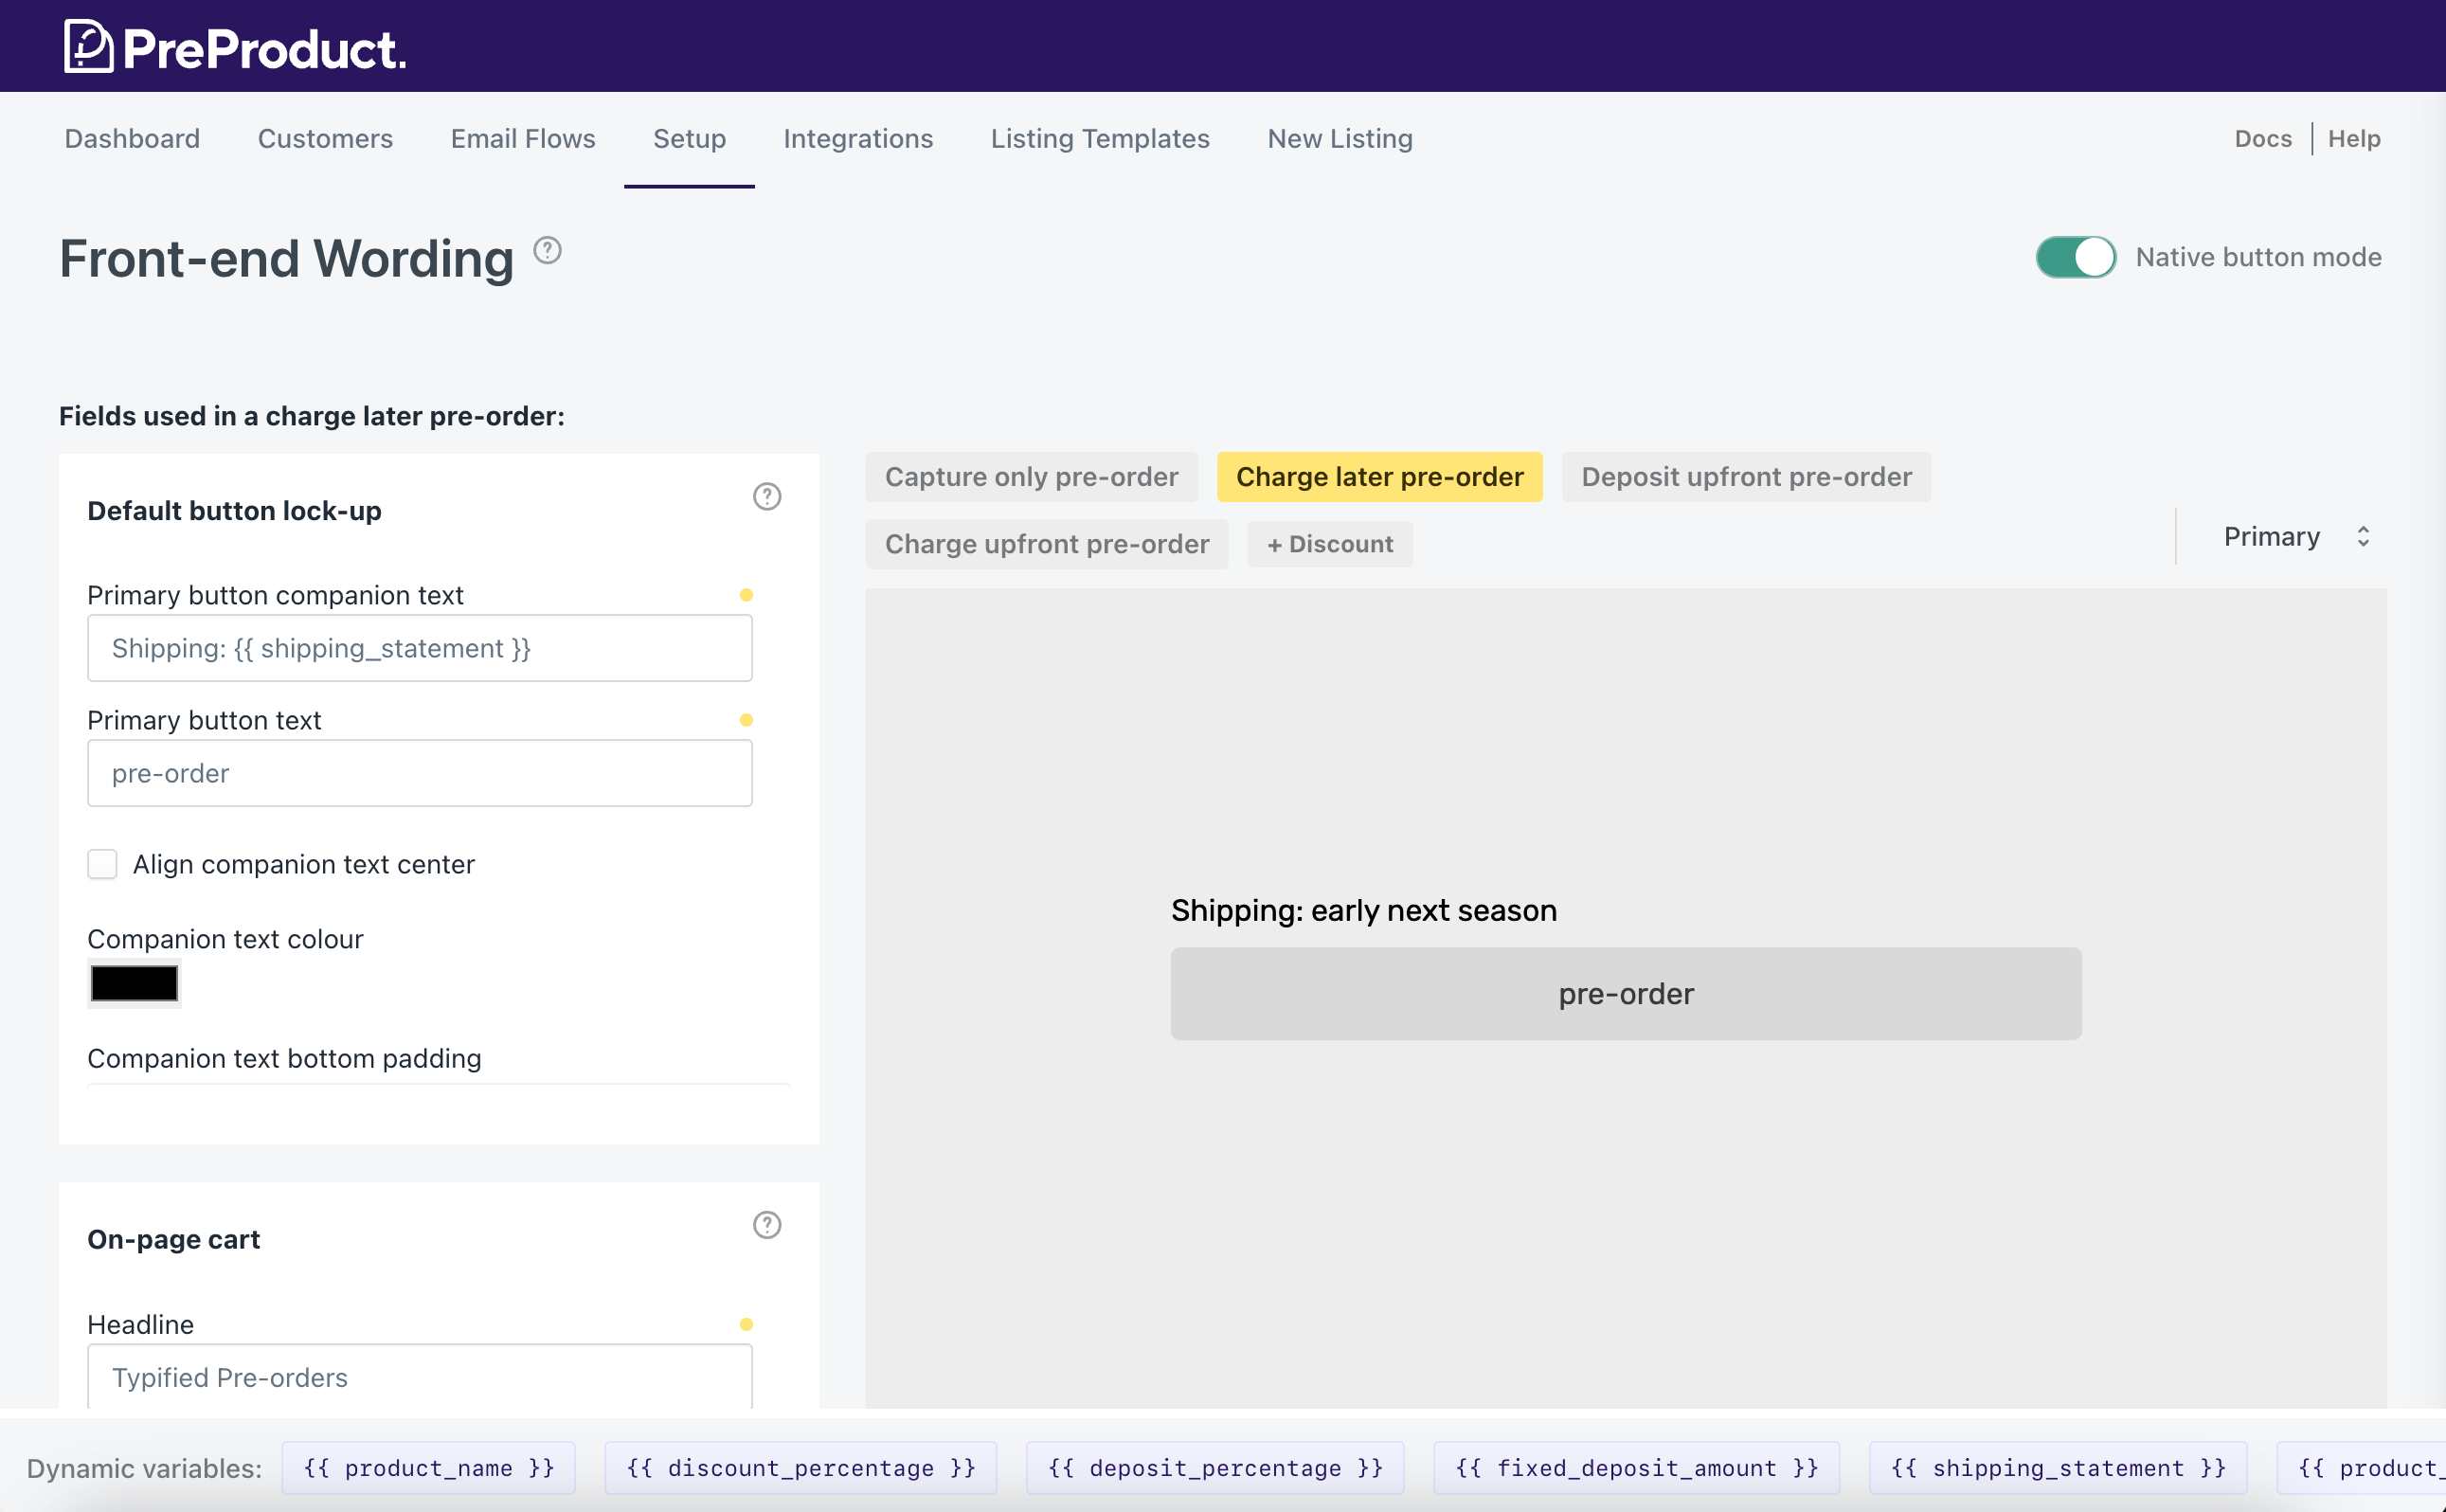Screen dimensions: 2446x1512
Task: Click the + Discount button
Action: (1329, 544)
